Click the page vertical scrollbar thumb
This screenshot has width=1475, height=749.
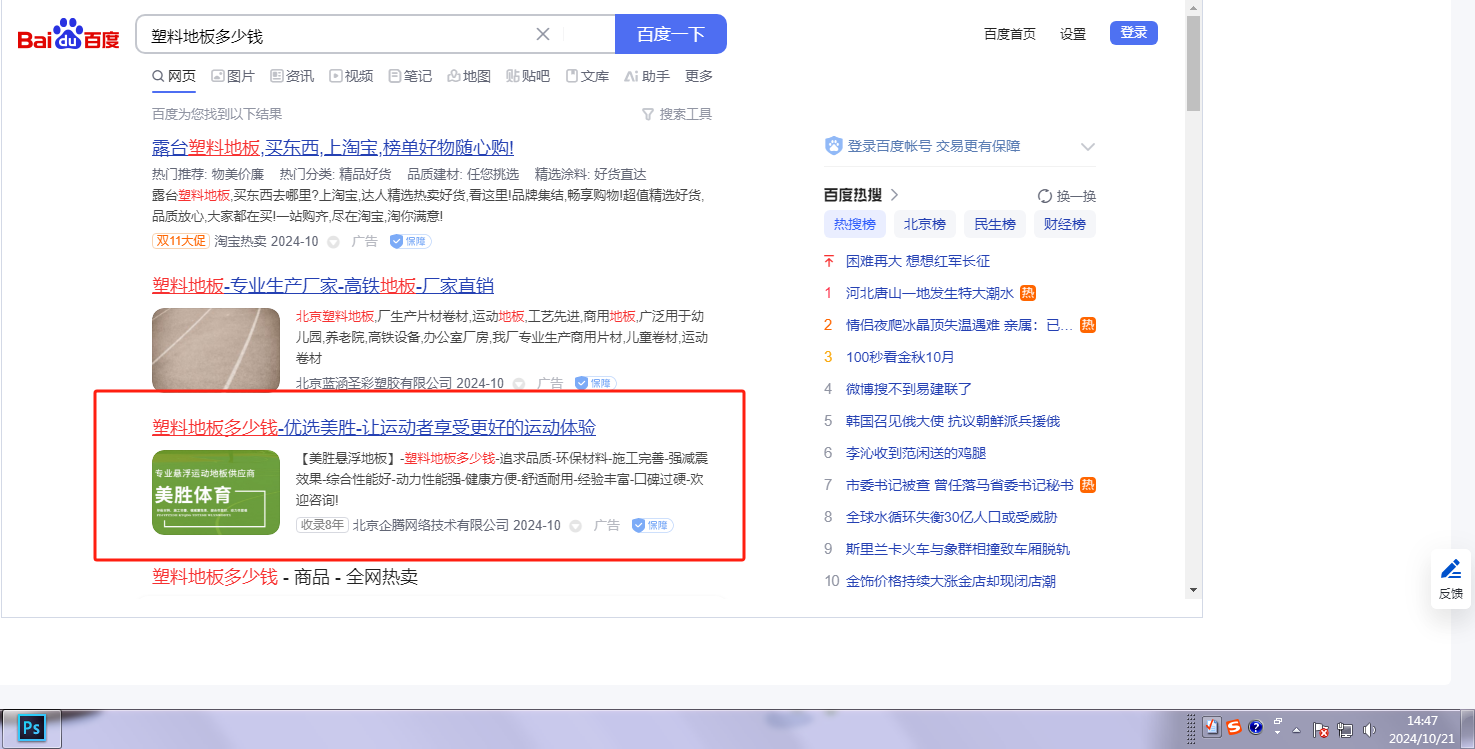tap(1193, 63)
